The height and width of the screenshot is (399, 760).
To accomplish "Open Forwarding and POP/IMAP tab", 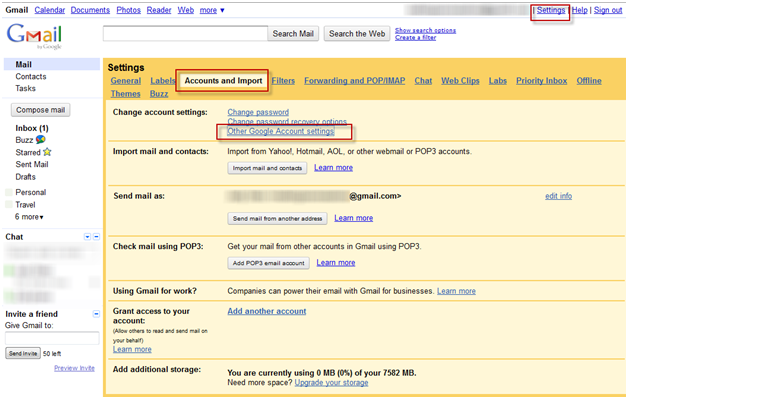I will click(x=354, y=81).
